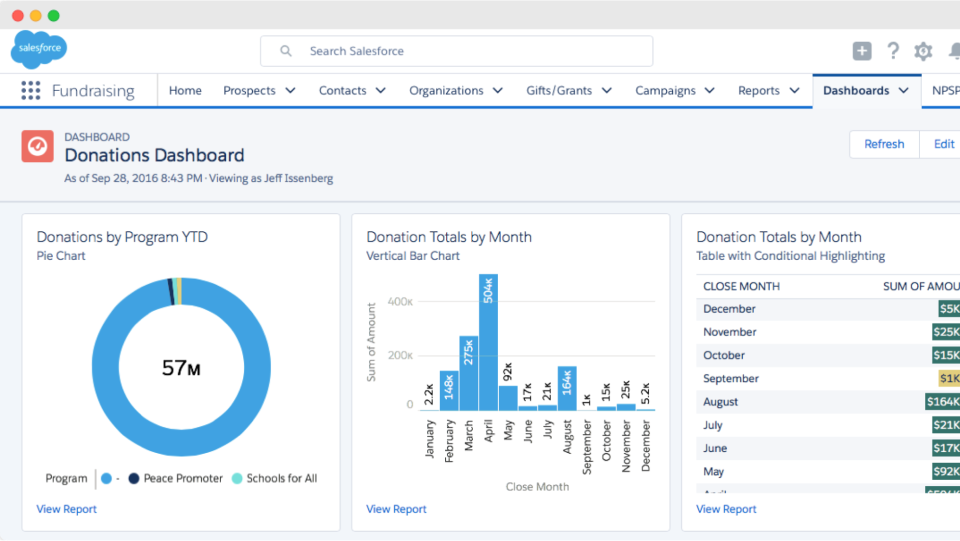Open View Report under the table
960x541 pixels.
click(x=726, y=509)
